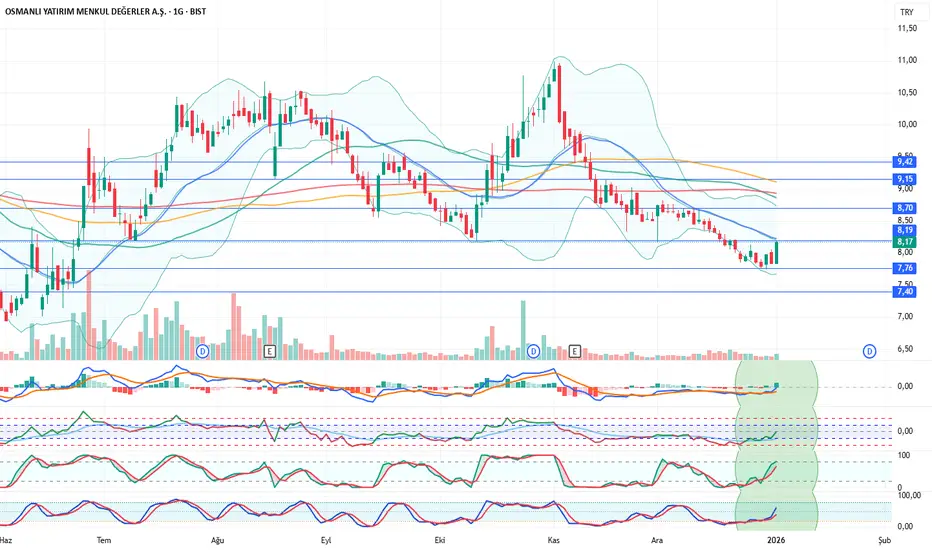Image resolution: width=932 pixels, height=550 pixels.
Task: Open the TRY currency selector
Action: [906, 12]
